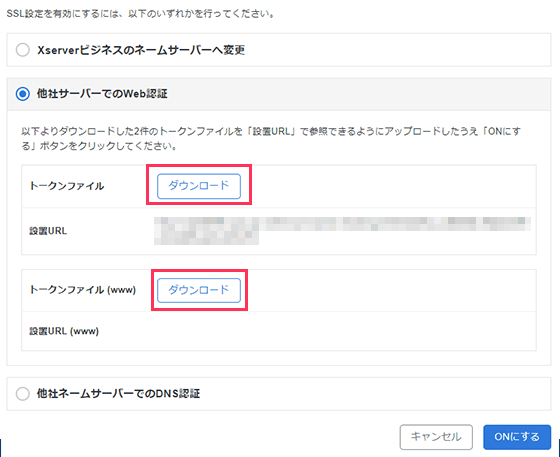Choose the 他社ネームサーバーでのDNS認証 radio button
This screenshot has height=457, width=560.
(22, 394)
